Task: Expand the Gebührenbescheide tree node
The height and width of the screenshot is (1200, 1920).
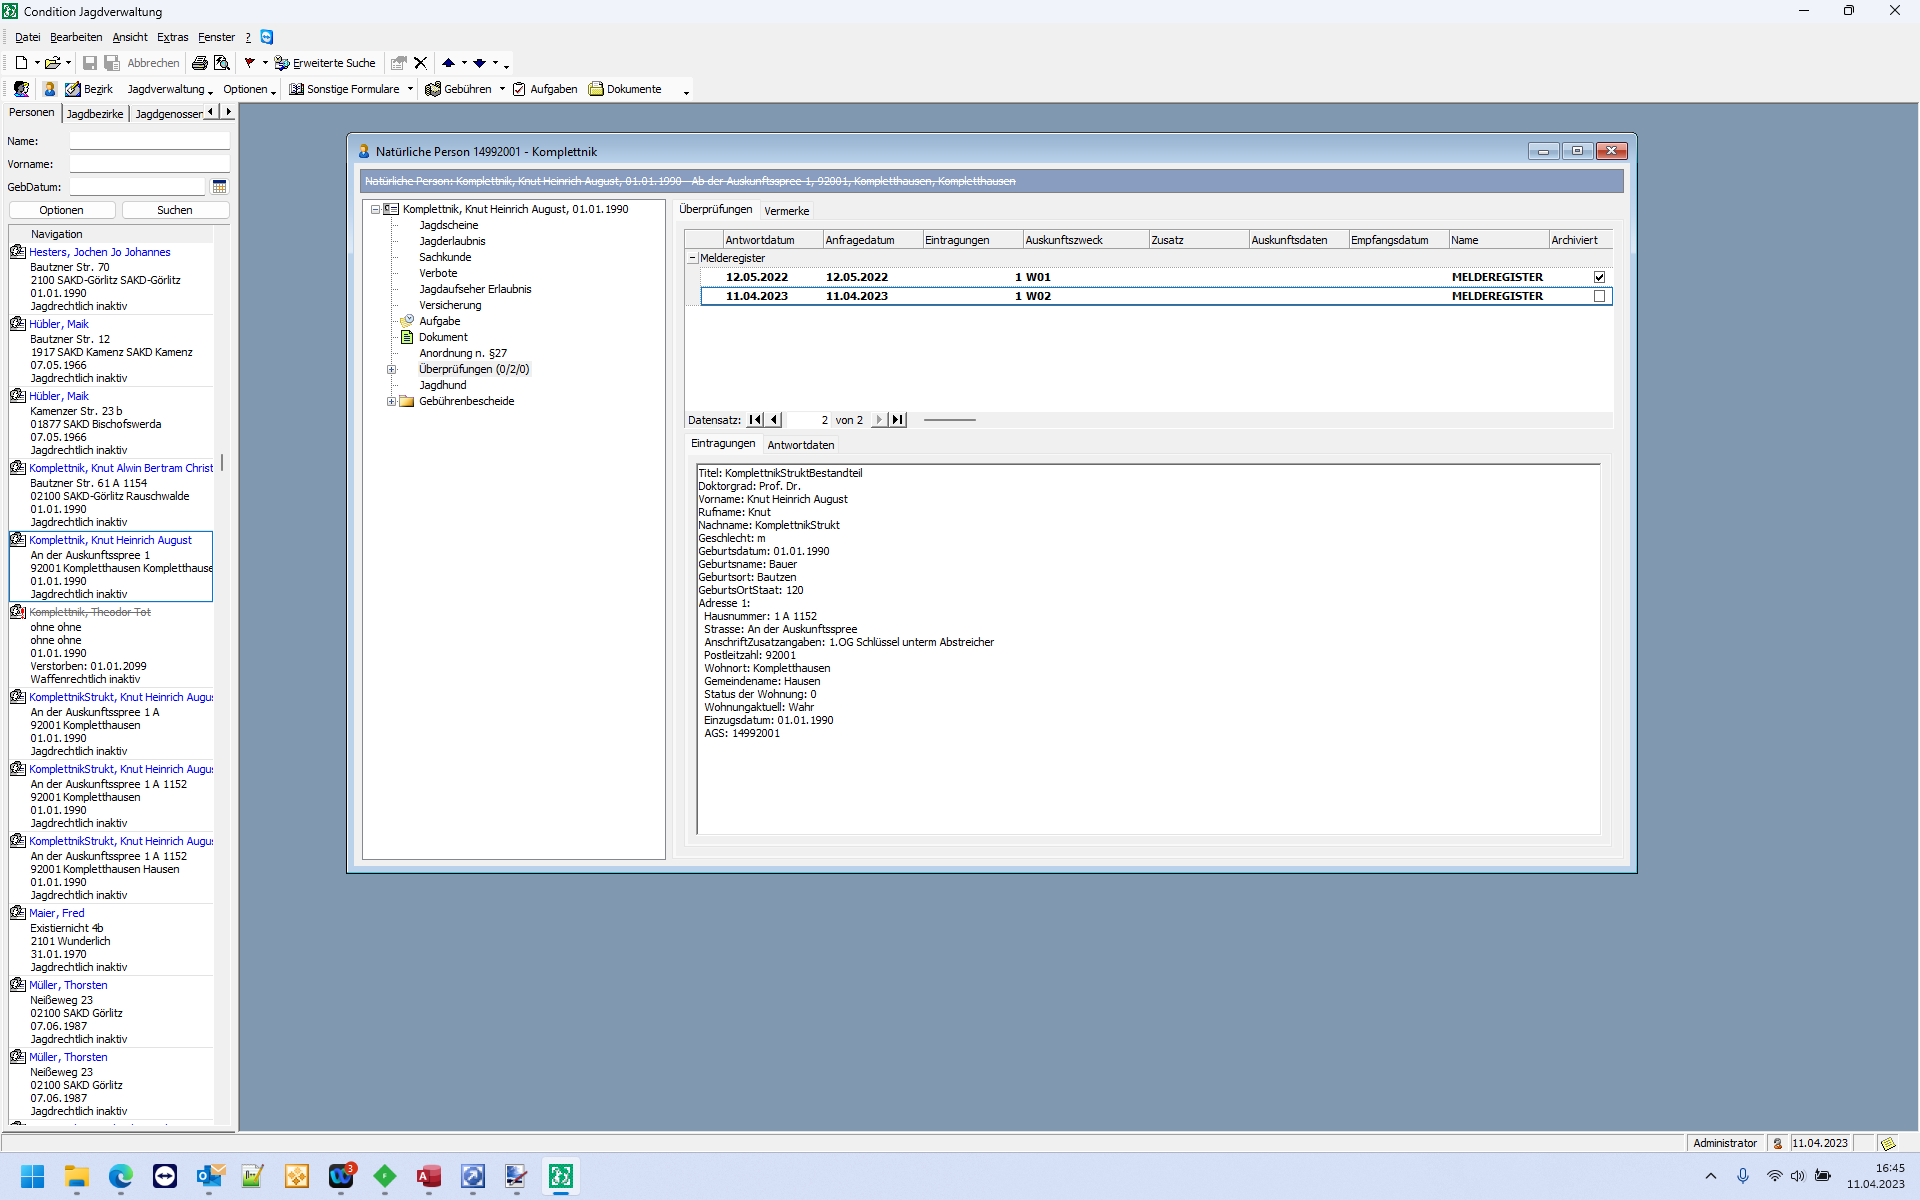Action: coord(392,401)
